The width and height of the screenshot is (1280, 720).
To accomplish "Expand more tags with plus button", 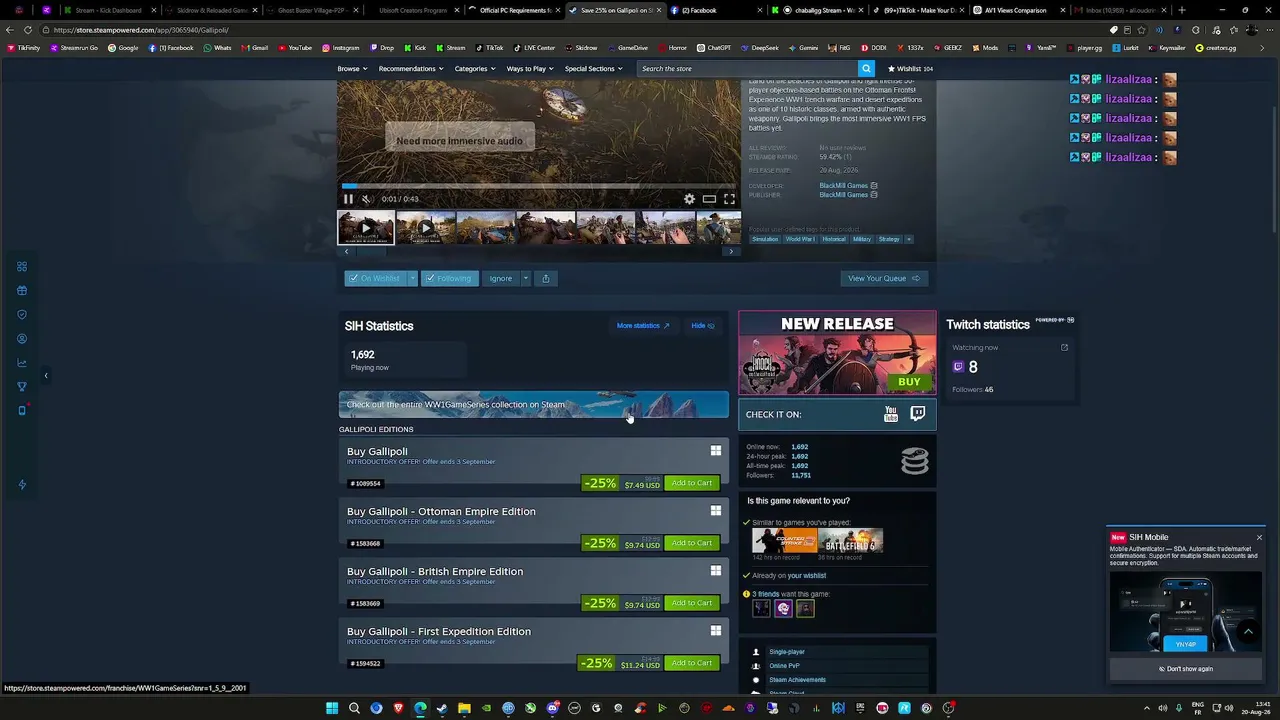I will [x=908, y=239].
